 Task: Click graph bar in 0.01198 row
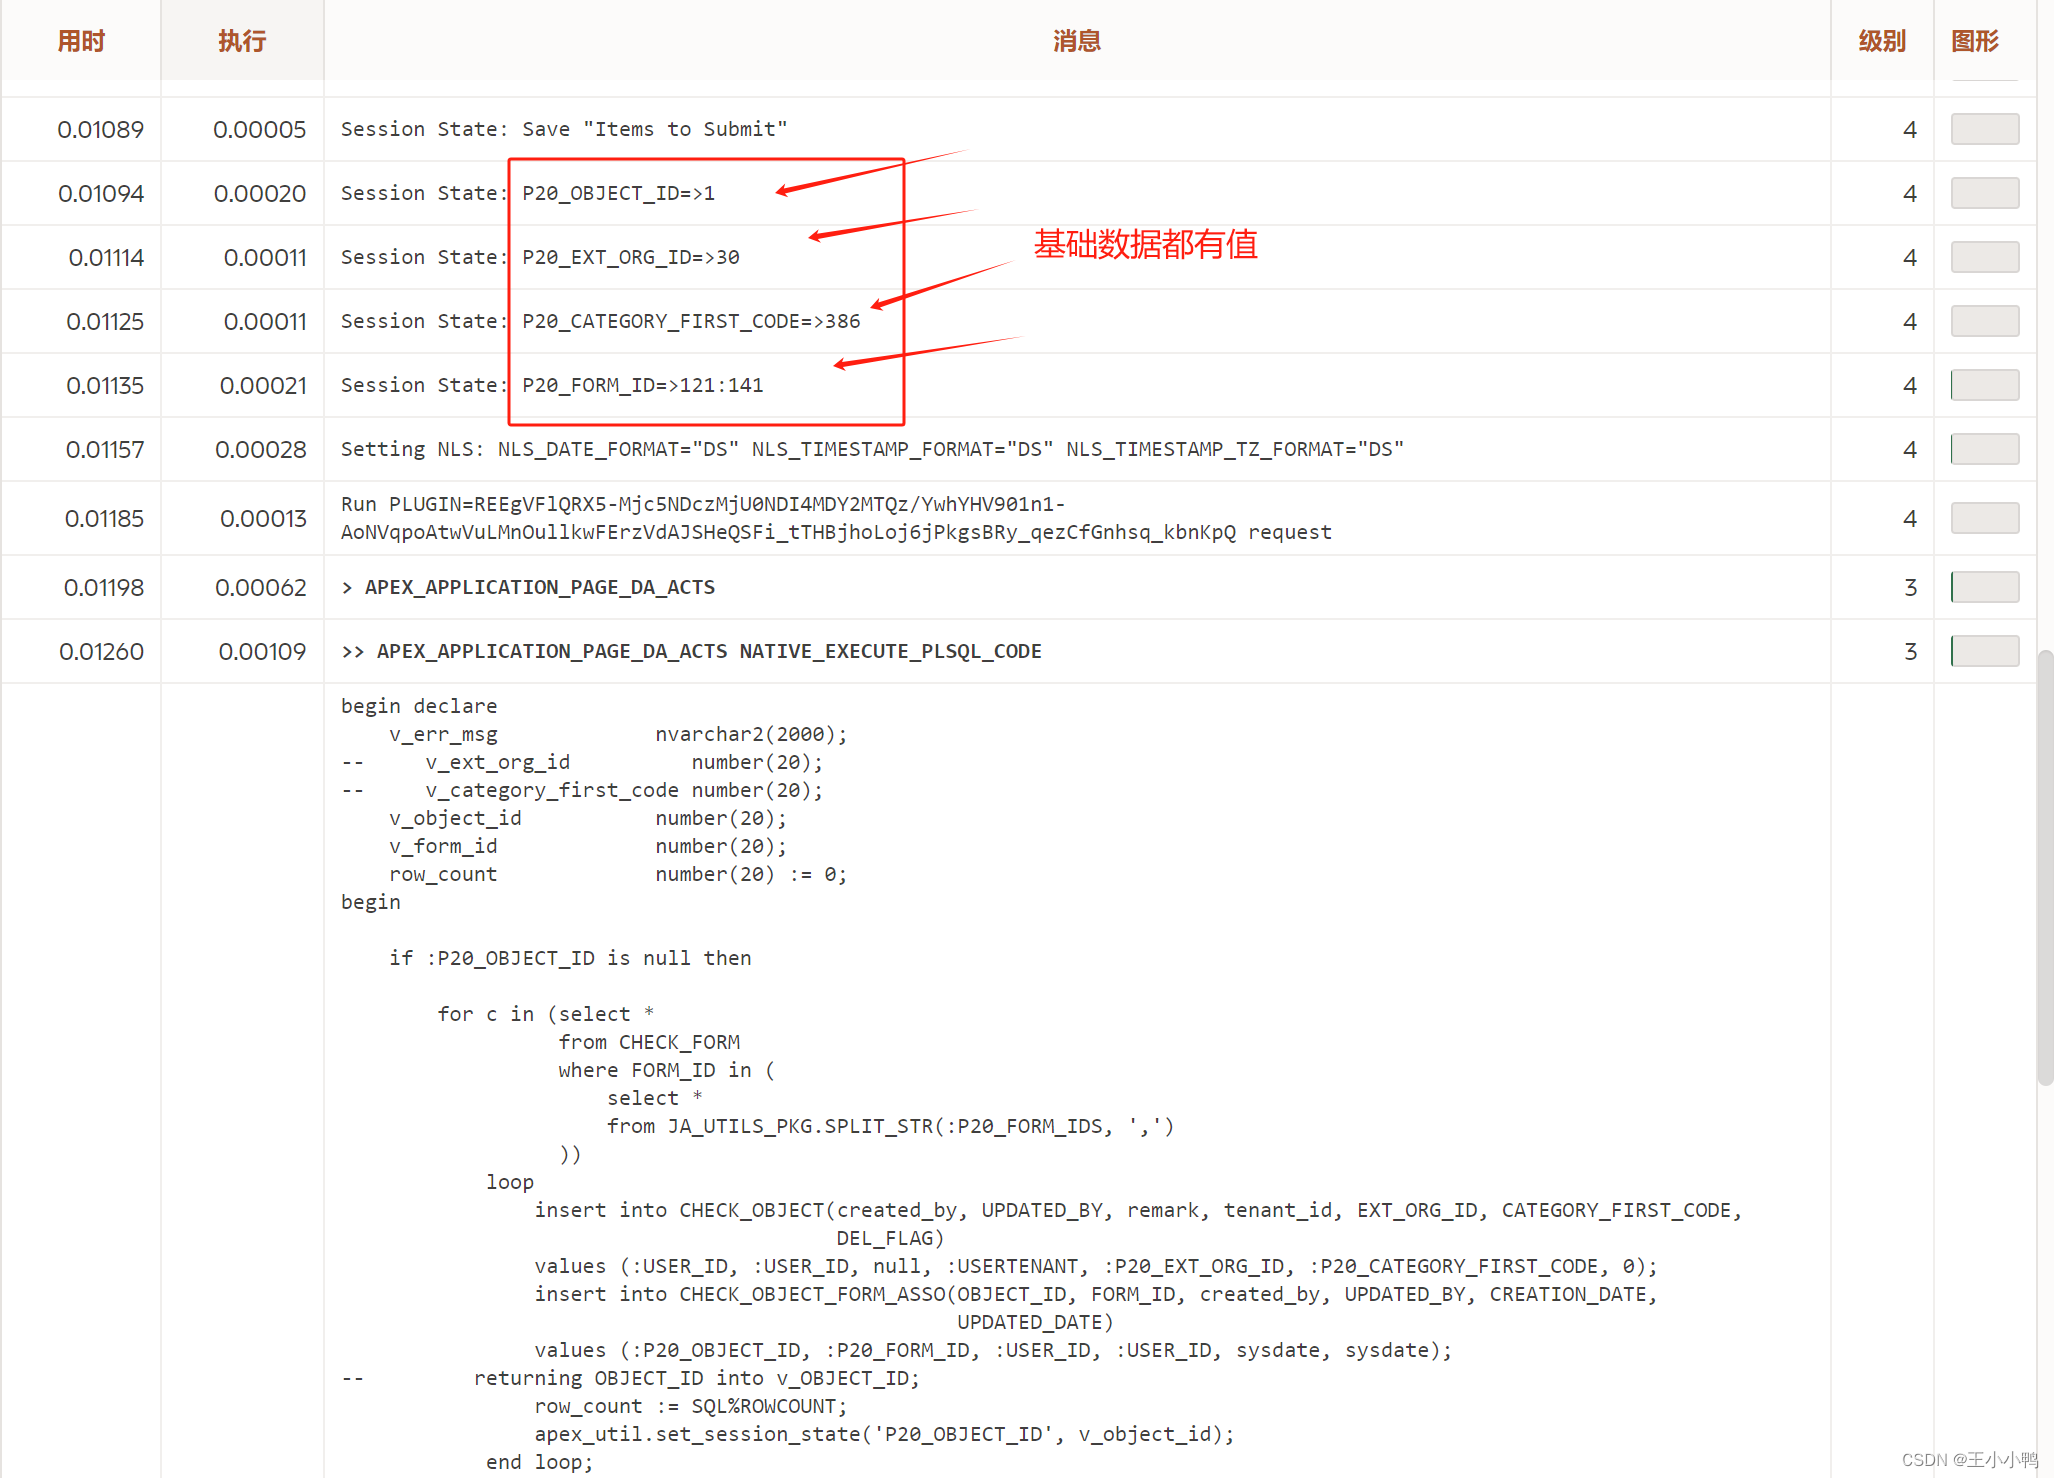[1985, 587]
